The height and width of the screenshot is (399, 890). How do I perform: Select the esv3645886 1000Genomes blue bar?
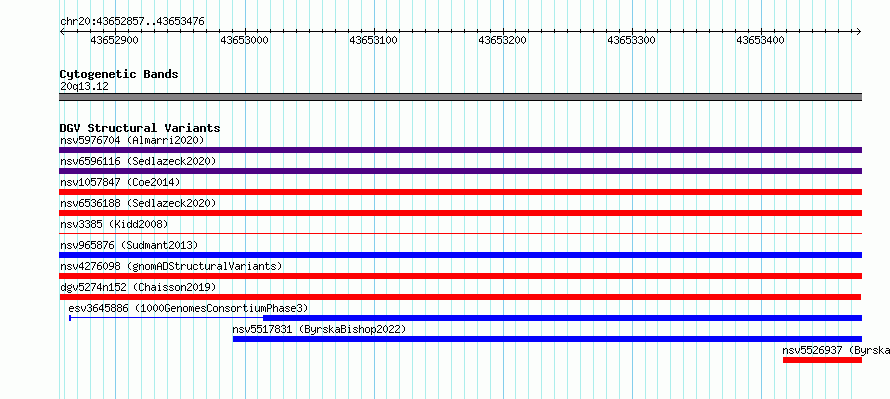(562, 318)
